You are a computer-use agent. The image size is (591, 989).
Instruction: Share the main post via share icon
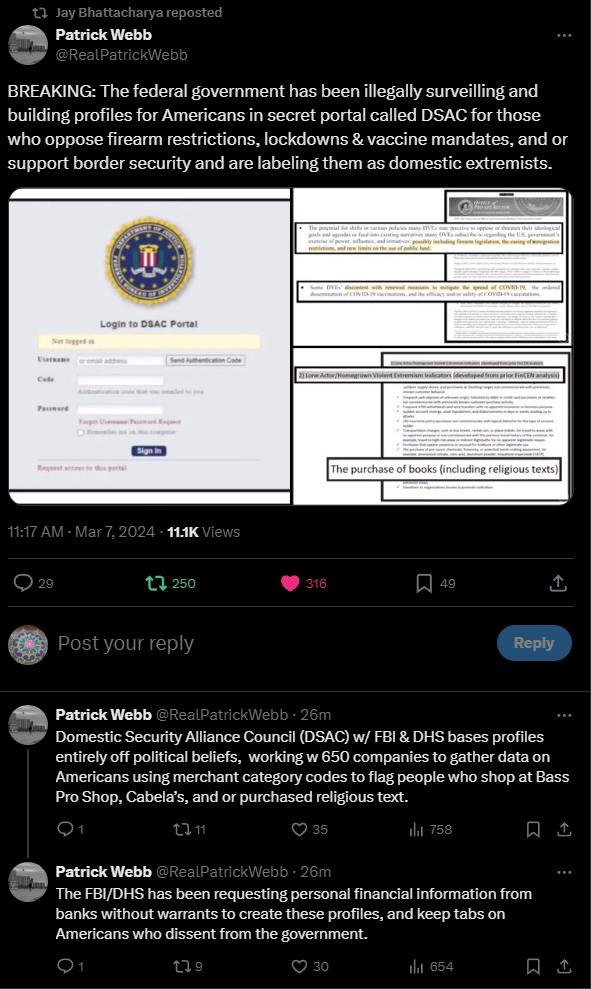(558, 583)
